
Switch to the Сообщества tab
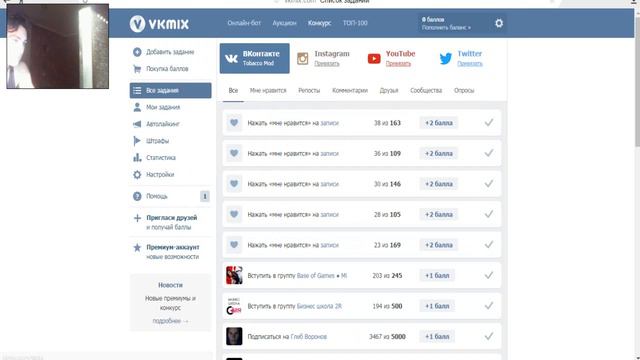pos(426,91)
